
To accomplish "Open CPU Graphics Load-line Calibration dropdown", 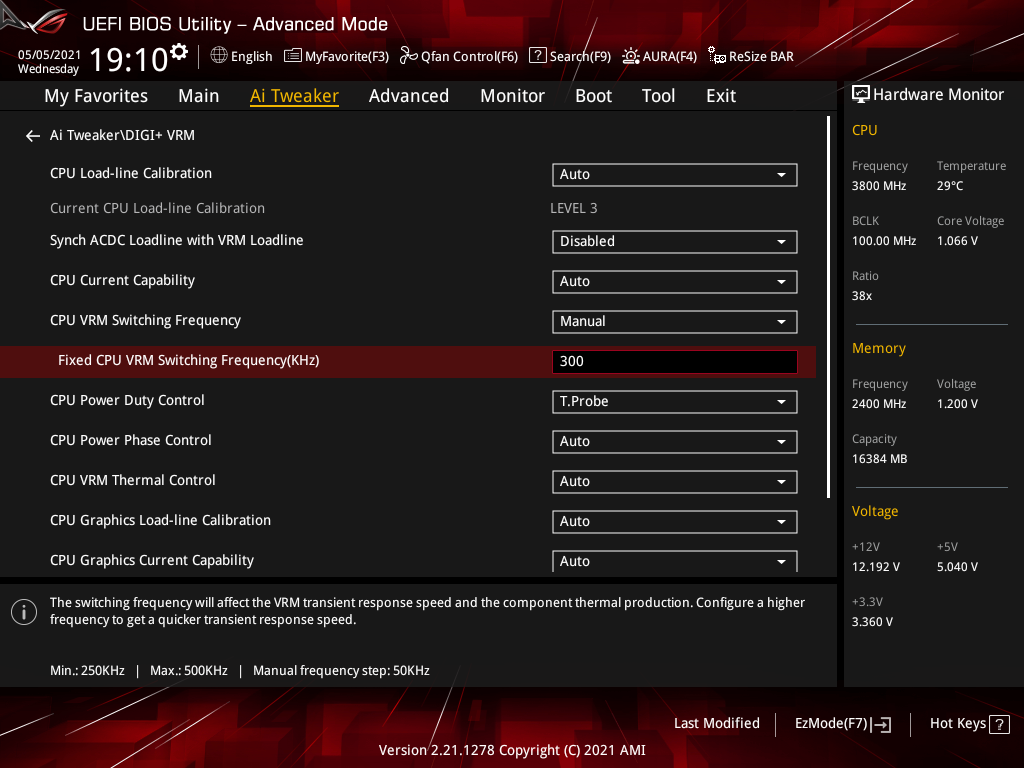I will click(x=675, y=522).
